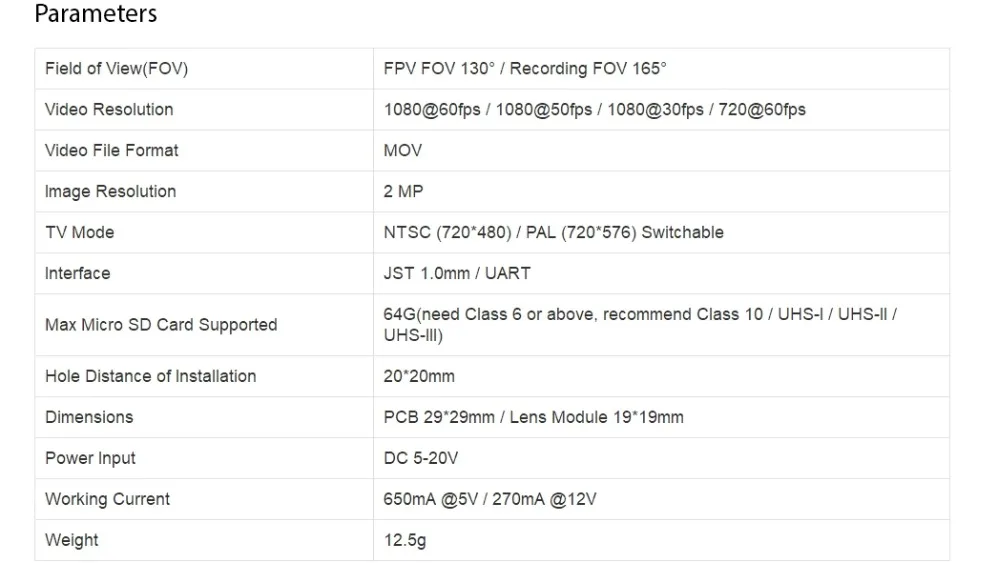Select the Max Micro SD Card Supported label
1000x563 pixels.
pos(161,325)
